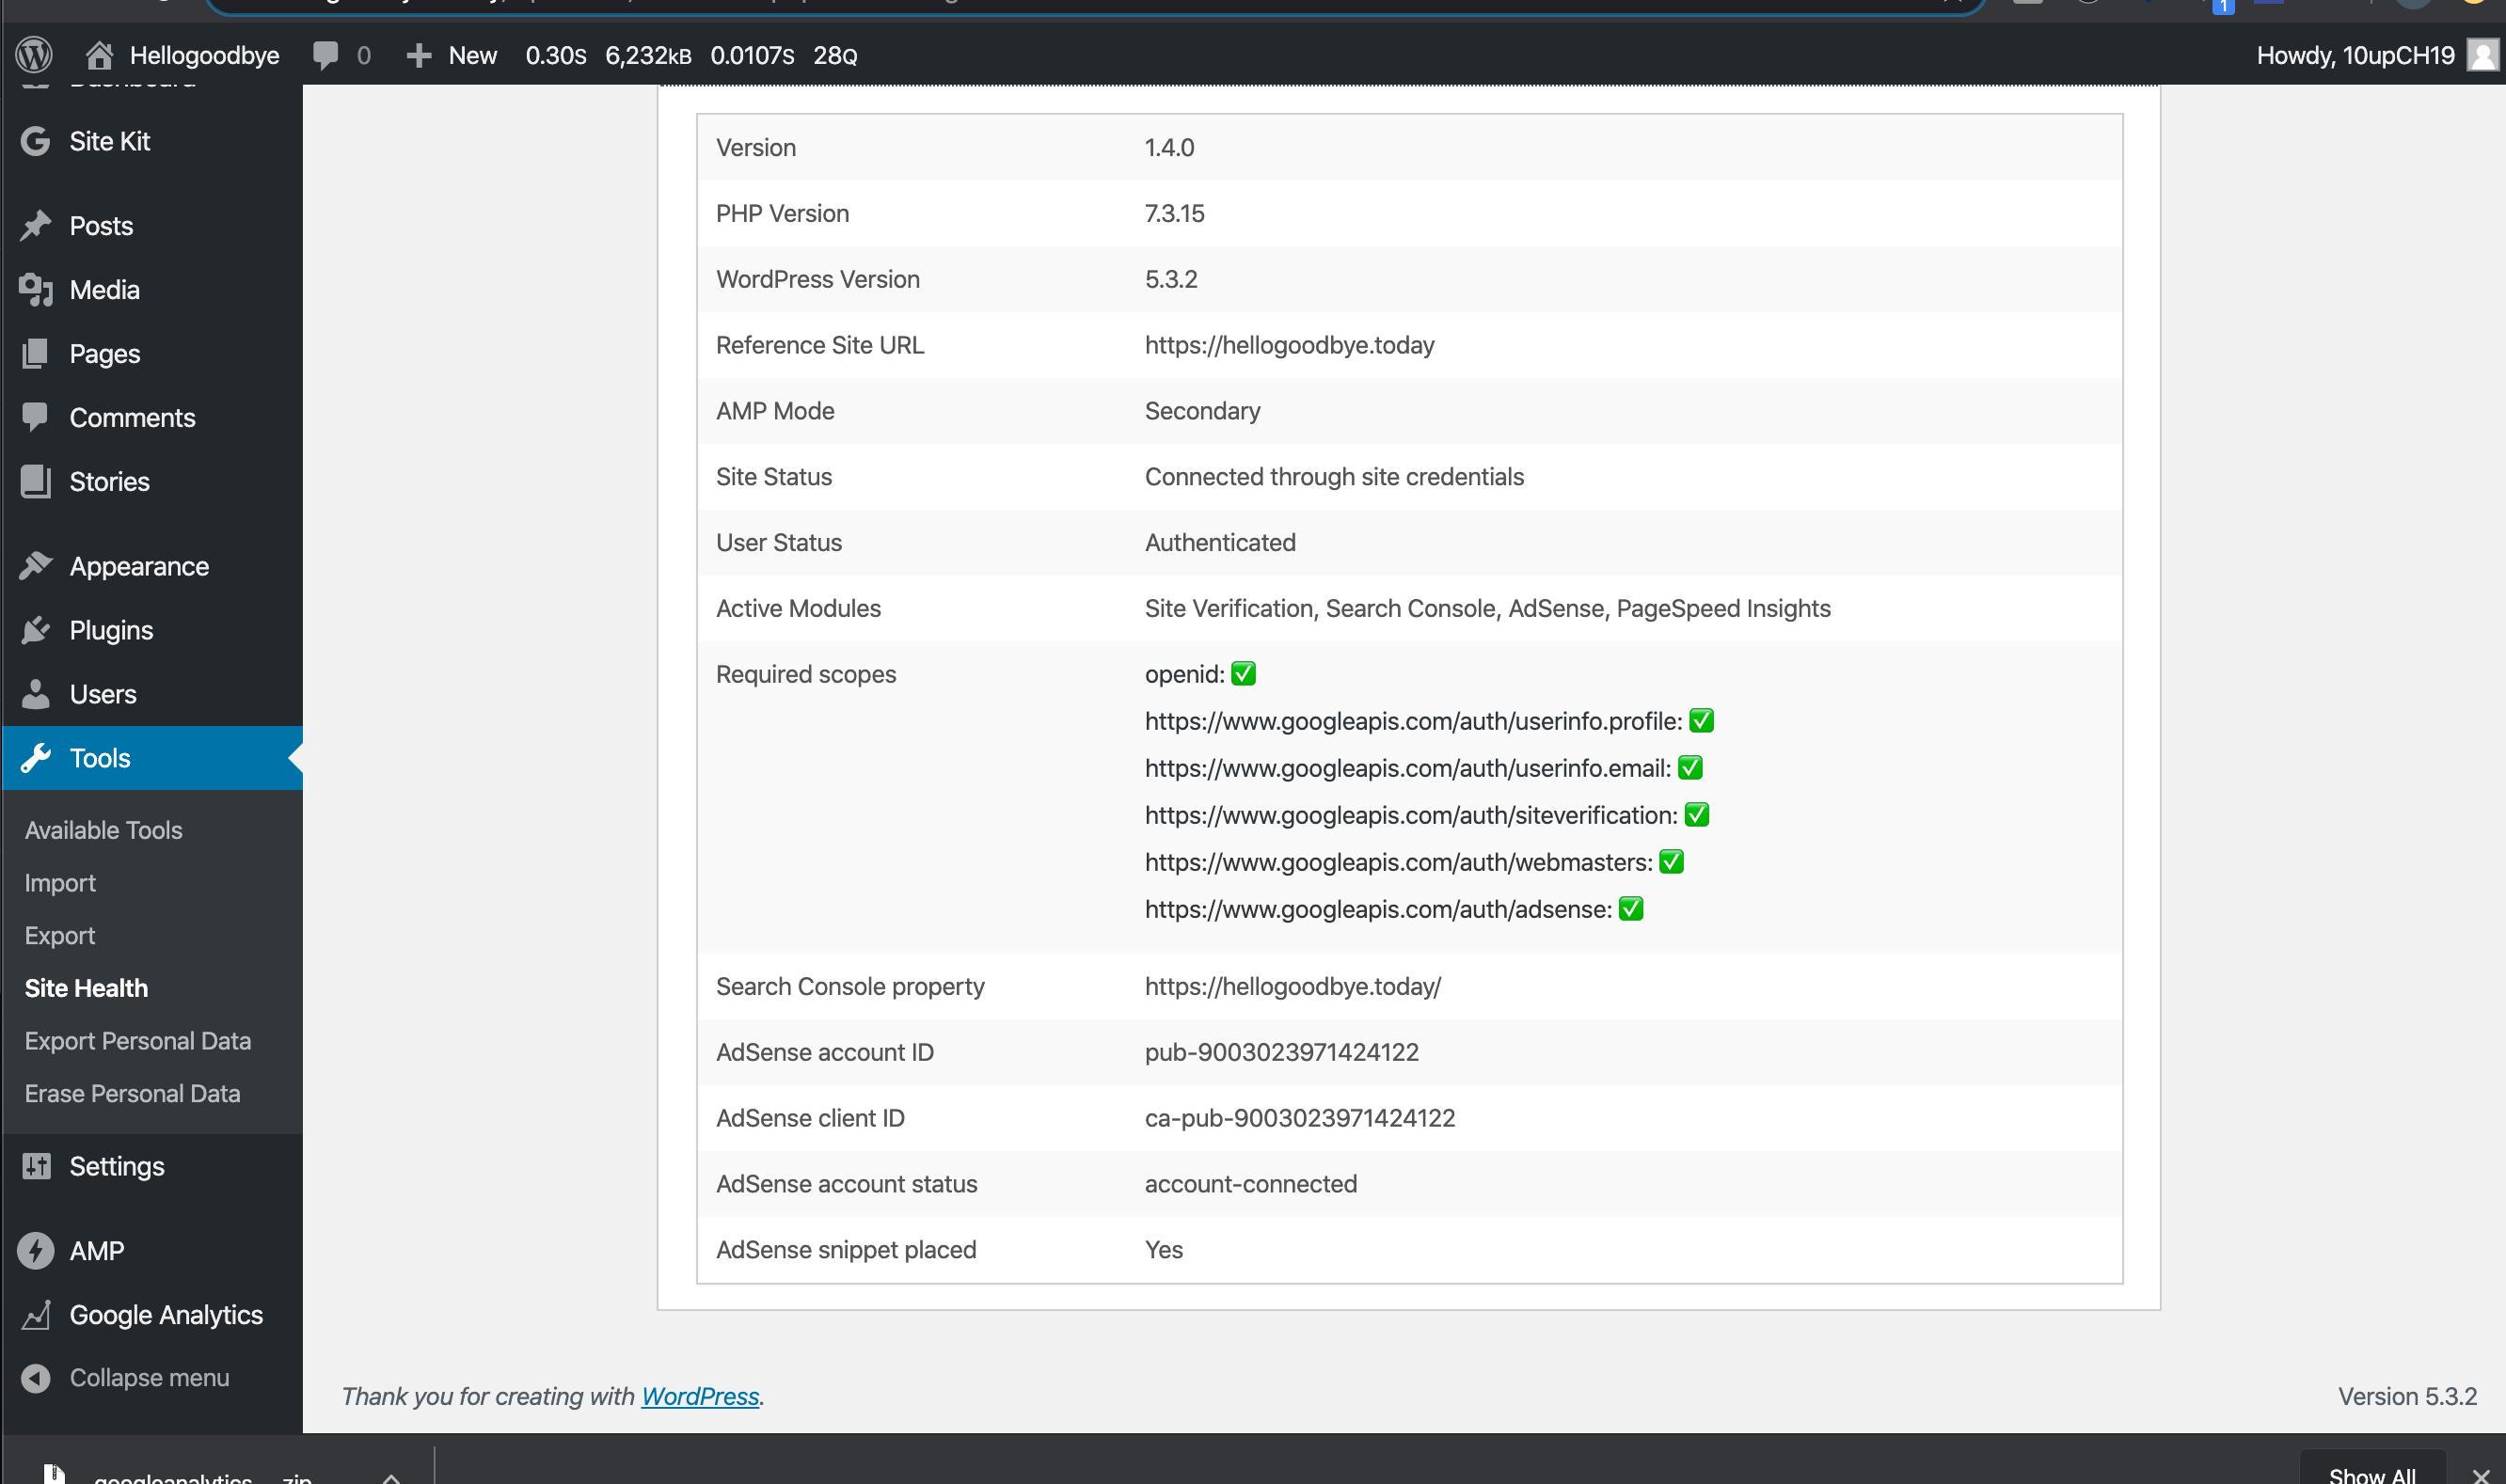The width and height of the screenshot is (2506, 1484).
Task: Click the userinfo.profile scope line
Action: click(1429, 721)
